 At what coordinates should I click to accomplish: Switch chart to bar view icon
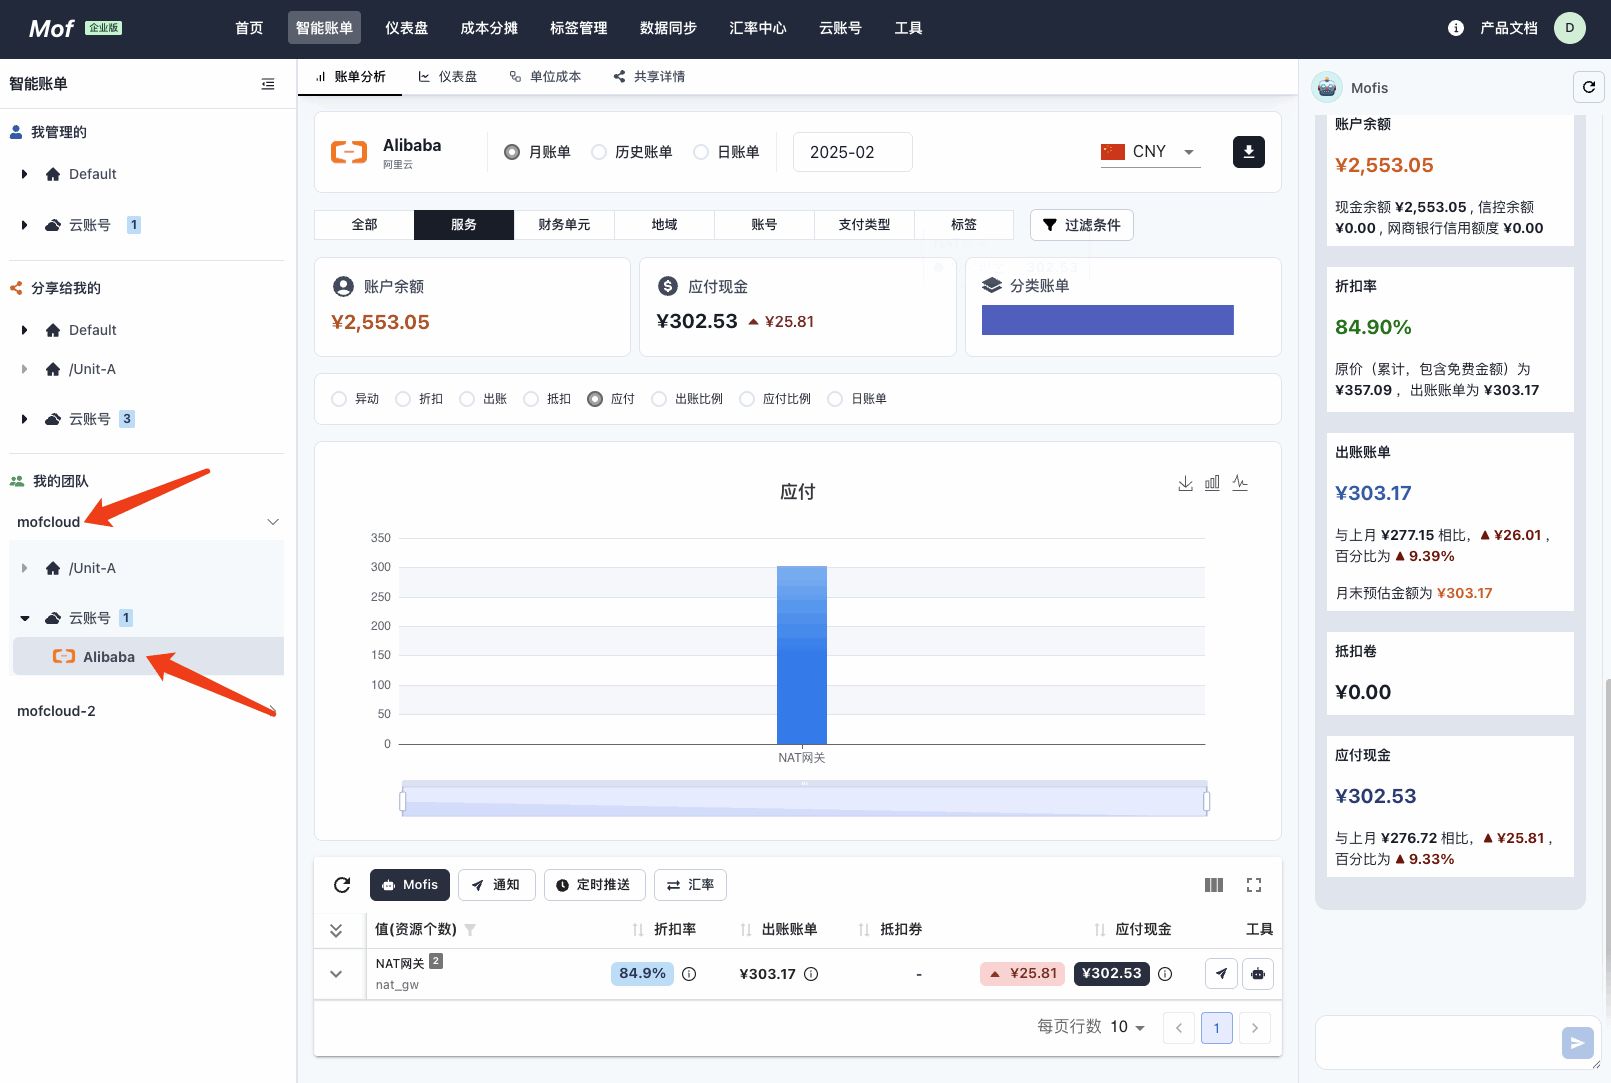point(1212,483)
